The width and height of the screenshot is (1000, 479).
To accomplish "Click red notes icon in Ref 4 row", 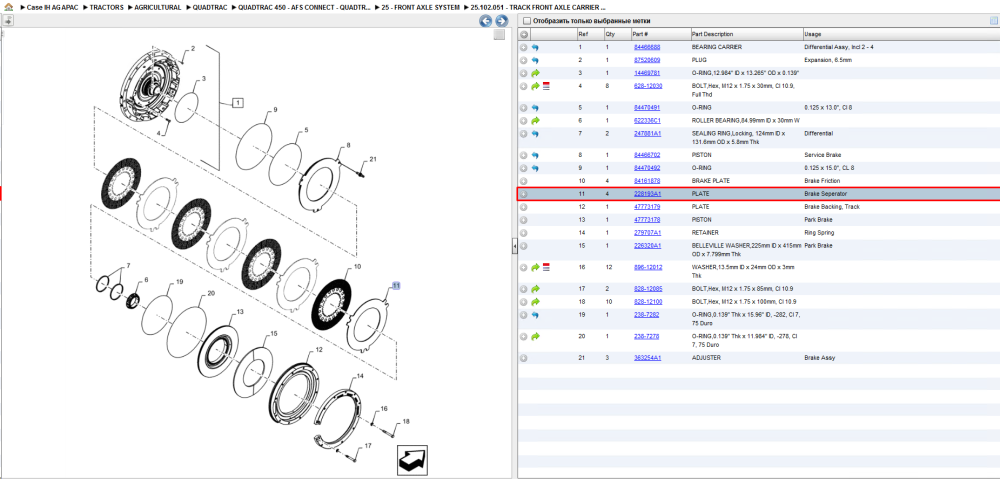I will pyautogui.click(x=546, y=85).
